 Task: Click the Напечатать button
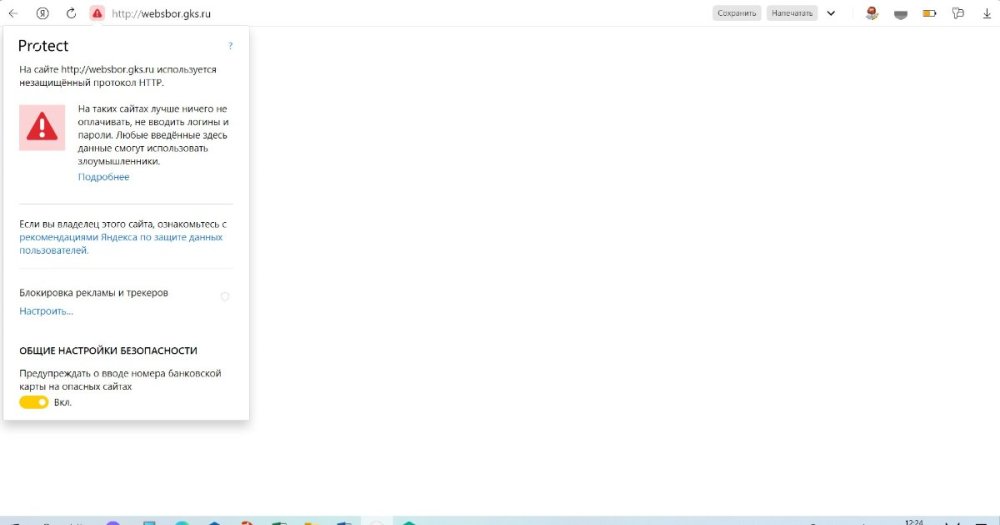(791, 13)
